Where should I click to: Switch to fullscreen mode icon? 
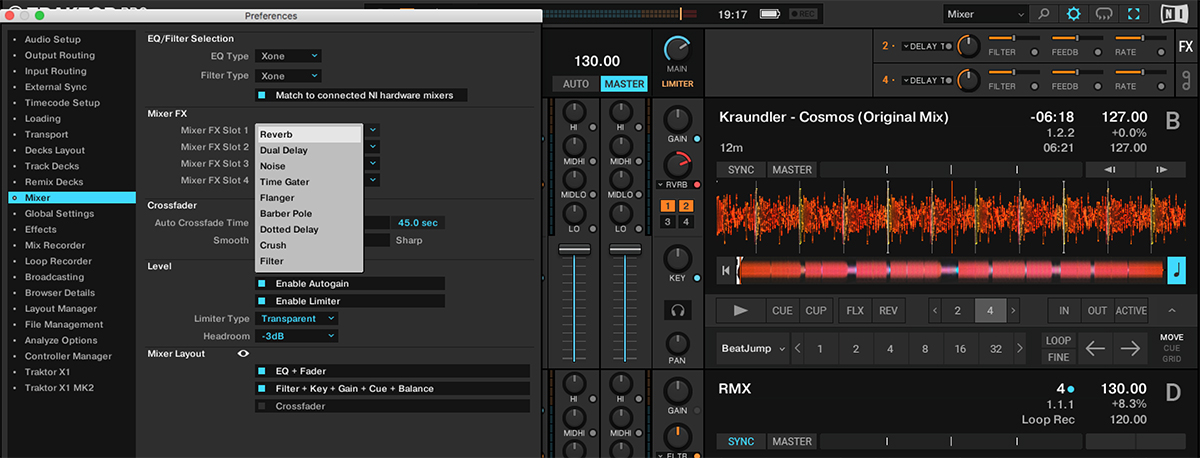1134,14
